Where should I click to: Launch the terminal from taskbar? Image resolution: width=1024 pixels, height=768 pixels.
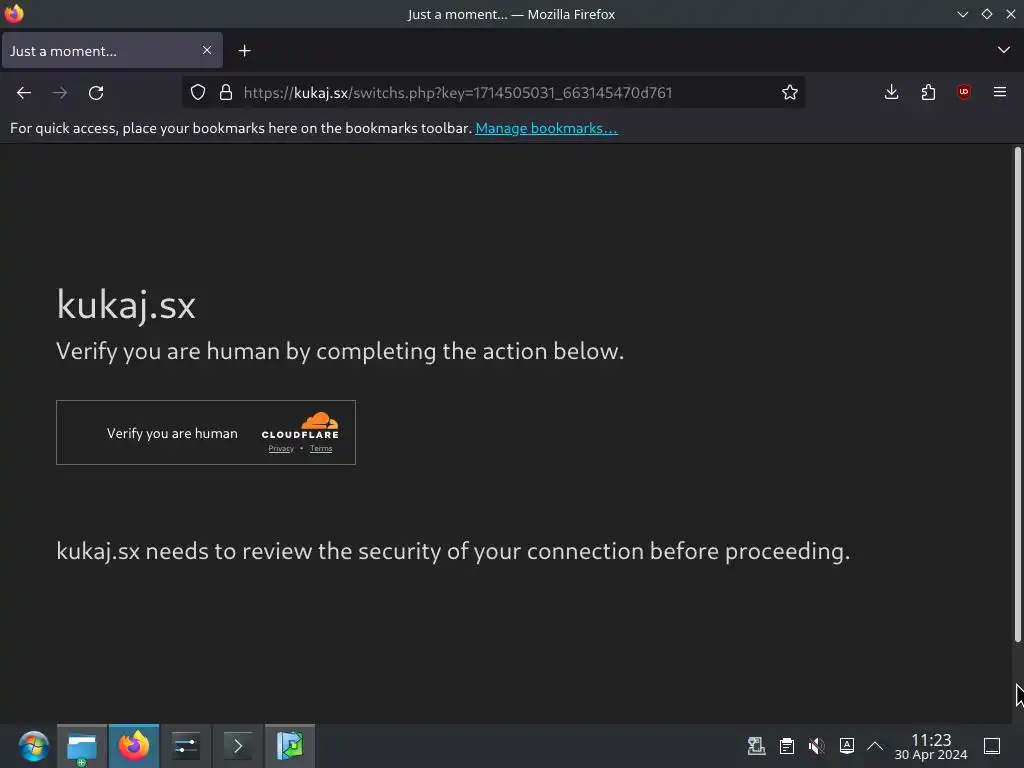[238, 746]
